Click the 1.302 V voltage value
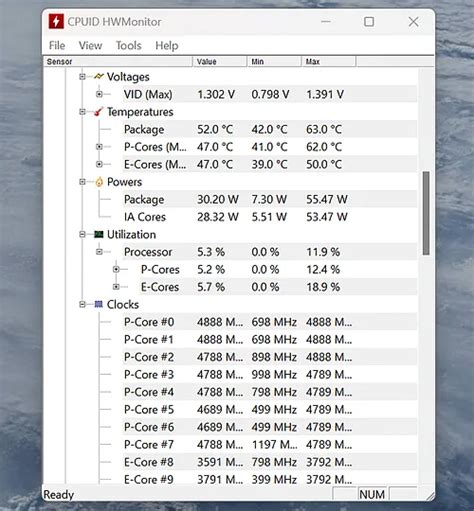 (216, 94)
